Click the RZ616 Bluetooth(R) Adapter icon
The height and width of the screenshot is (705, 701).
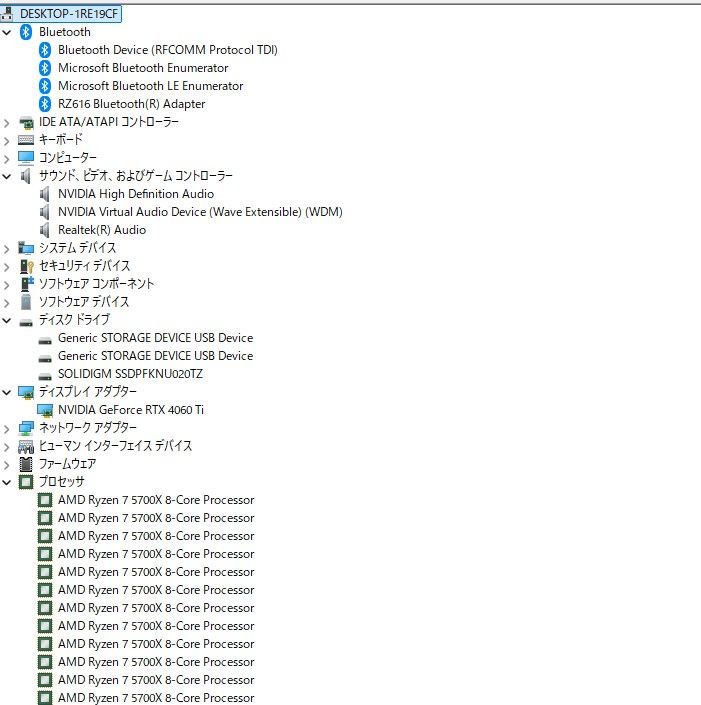45,104
